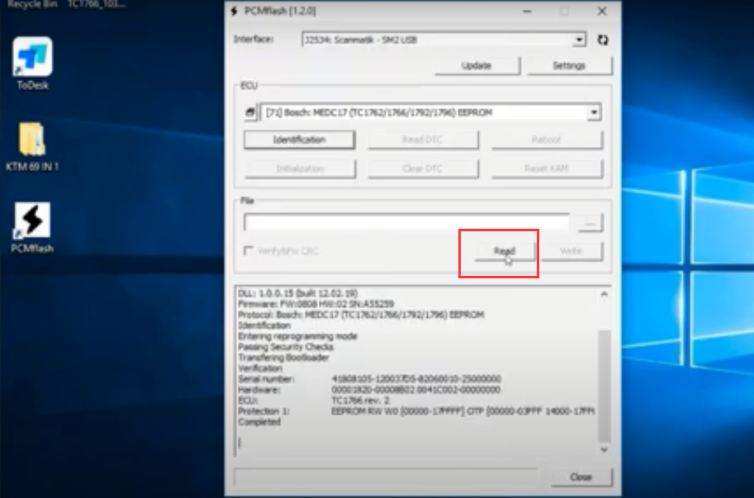Select the TC1766 desktop file
The image size is (754, 498).
pos(97,4)
